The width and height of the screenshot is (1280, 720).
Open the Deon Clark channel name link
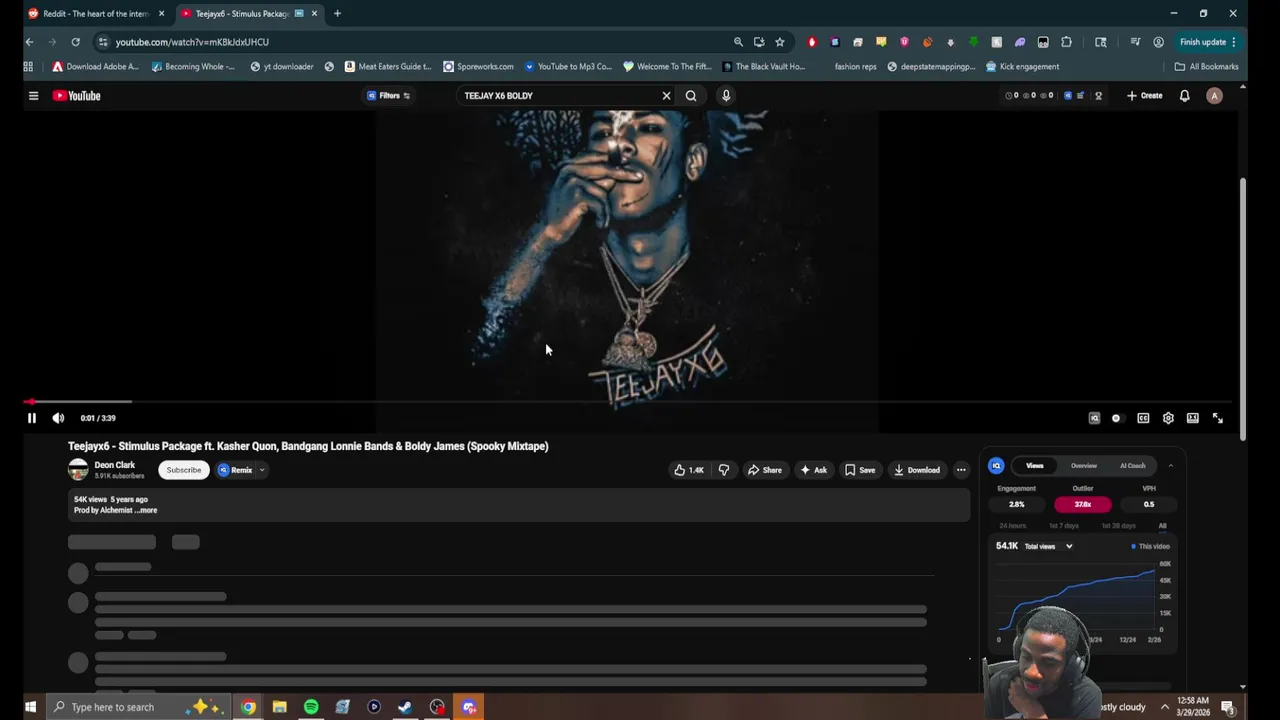tap(114, 465)
